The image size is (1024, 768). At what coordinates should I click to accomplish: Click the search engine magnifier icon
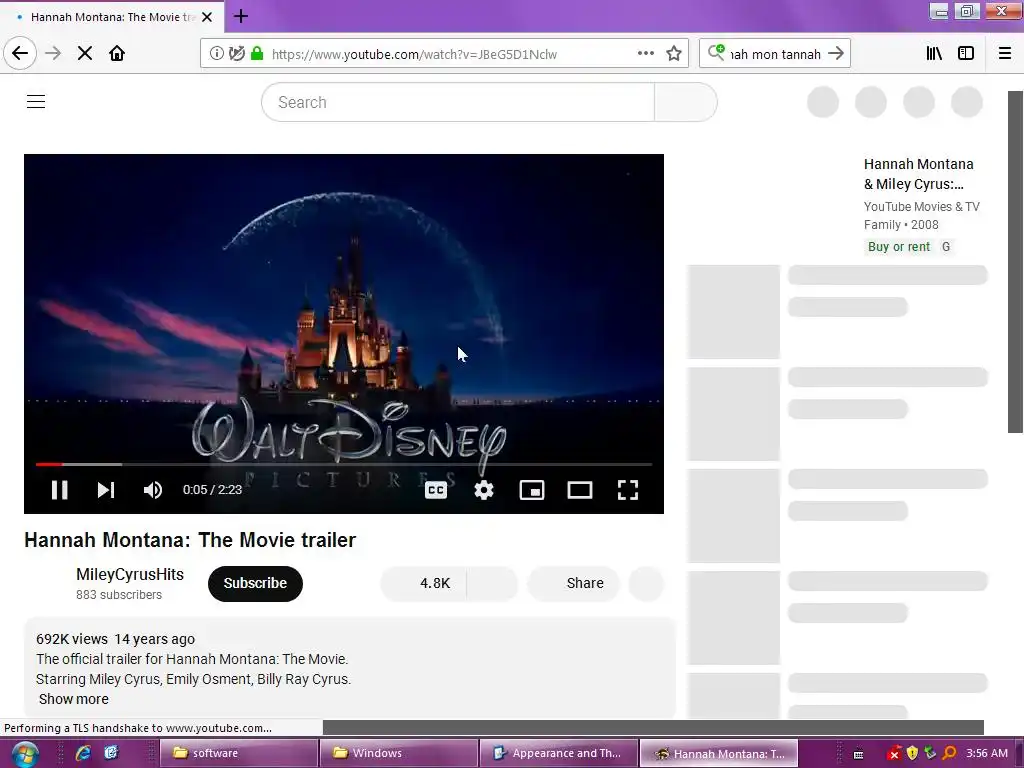tap(716, 52)
